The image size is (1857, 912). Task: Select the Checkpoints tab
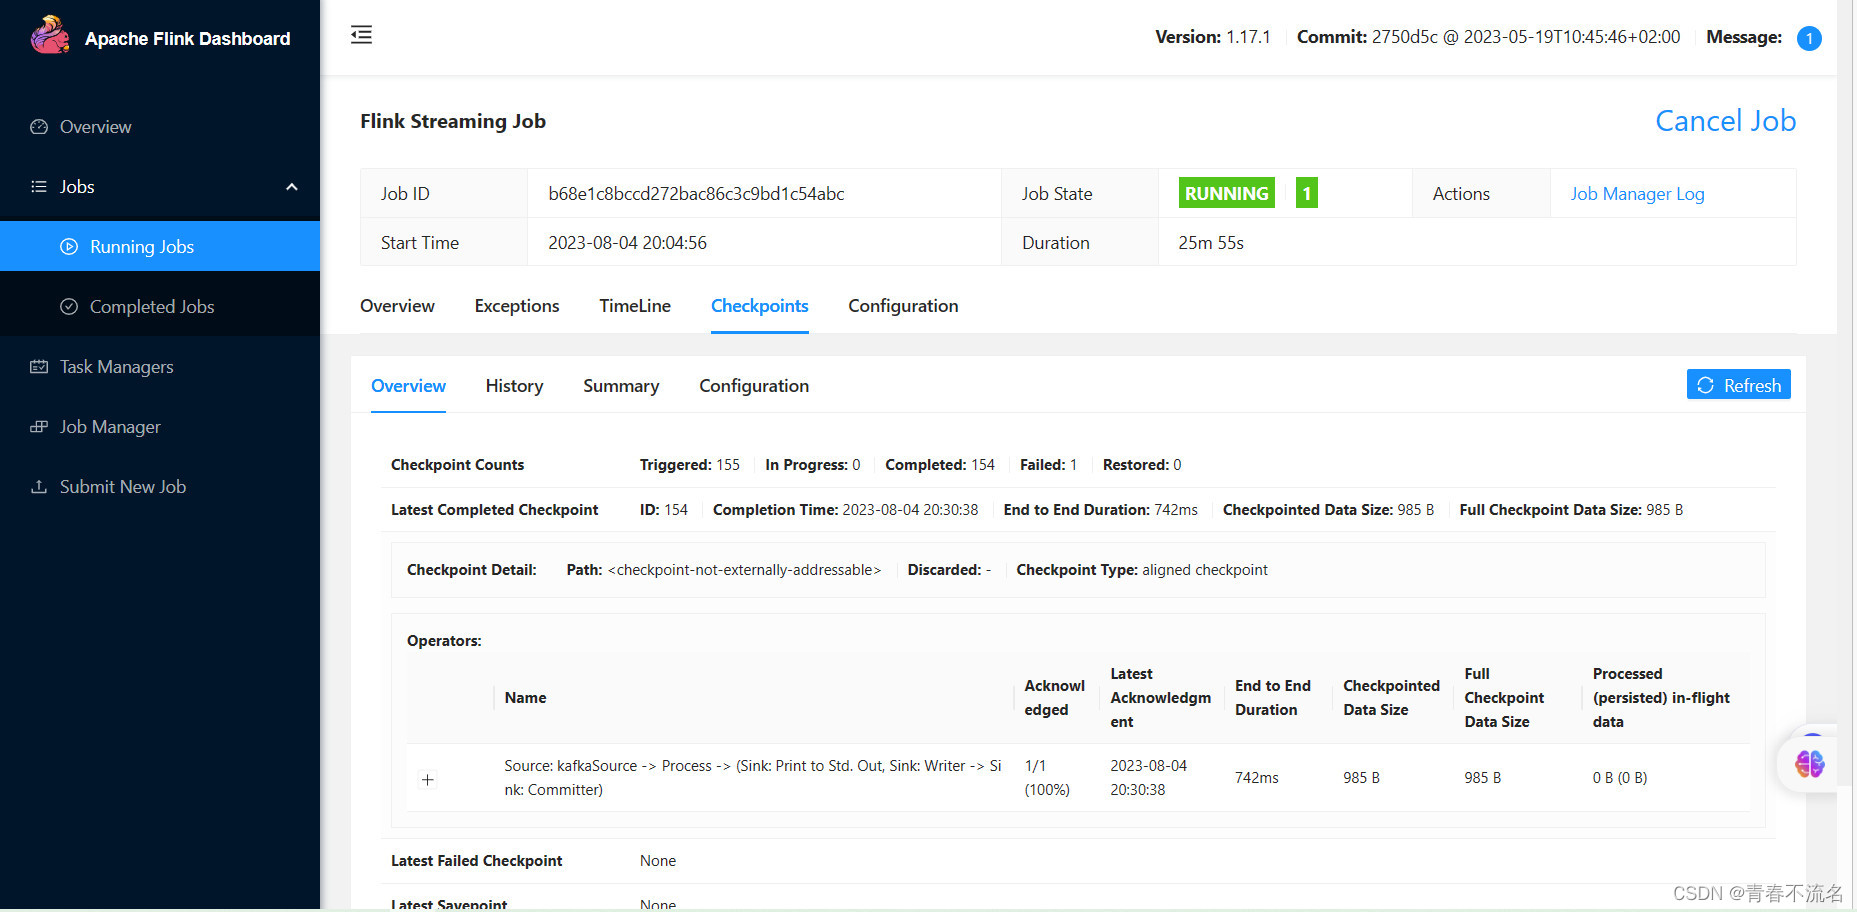760,306
